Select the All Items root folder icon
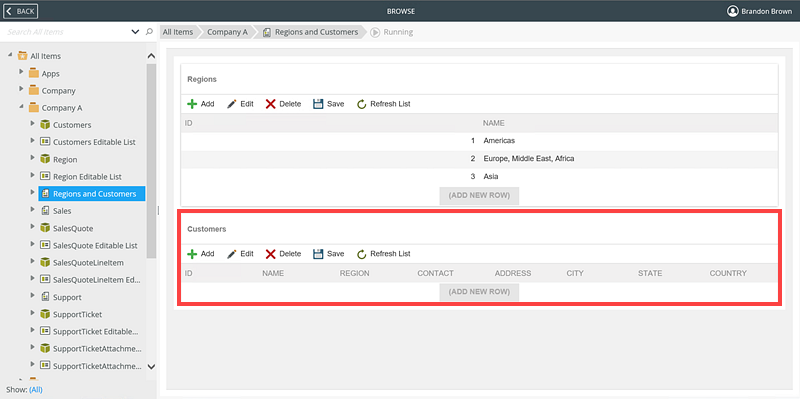 [22, 56]
